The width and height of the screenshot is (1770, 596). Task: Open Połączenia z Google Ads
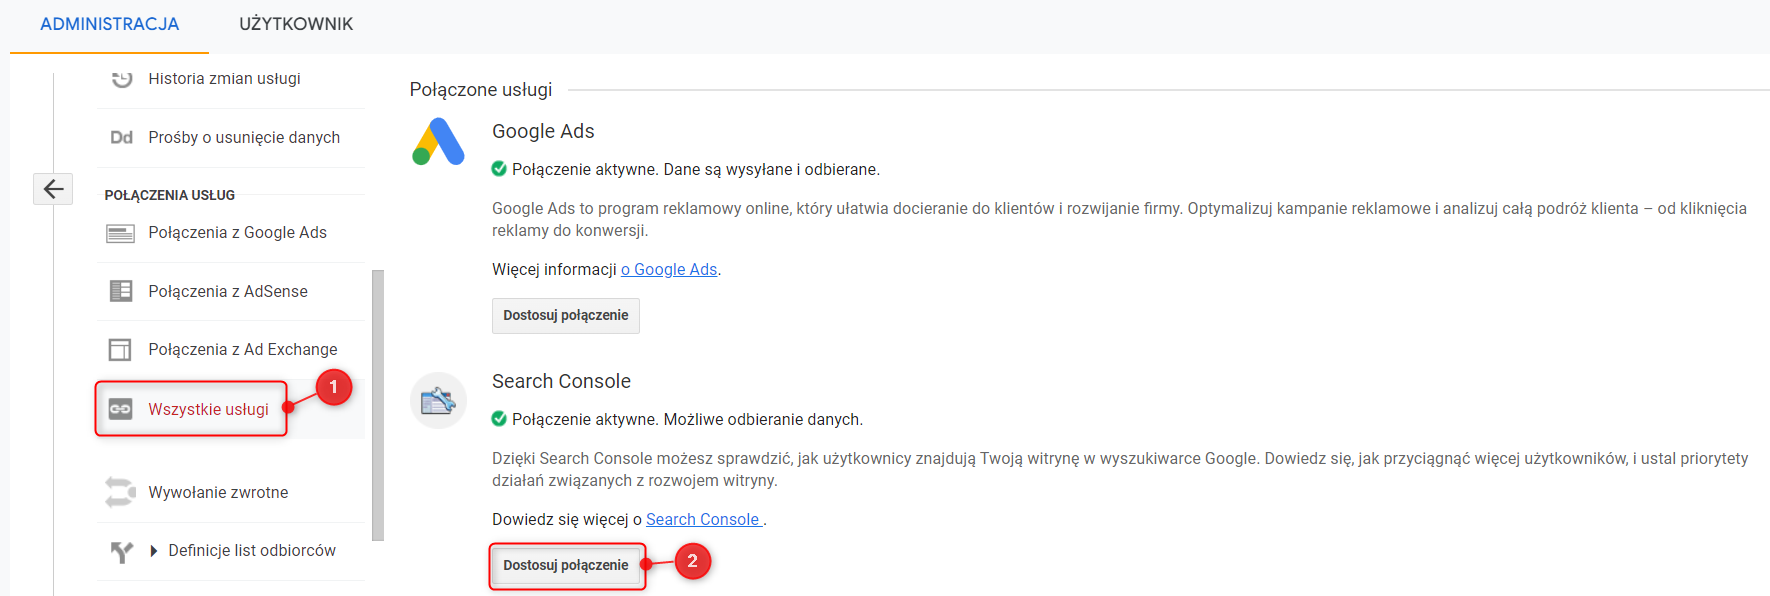[237, 233]
